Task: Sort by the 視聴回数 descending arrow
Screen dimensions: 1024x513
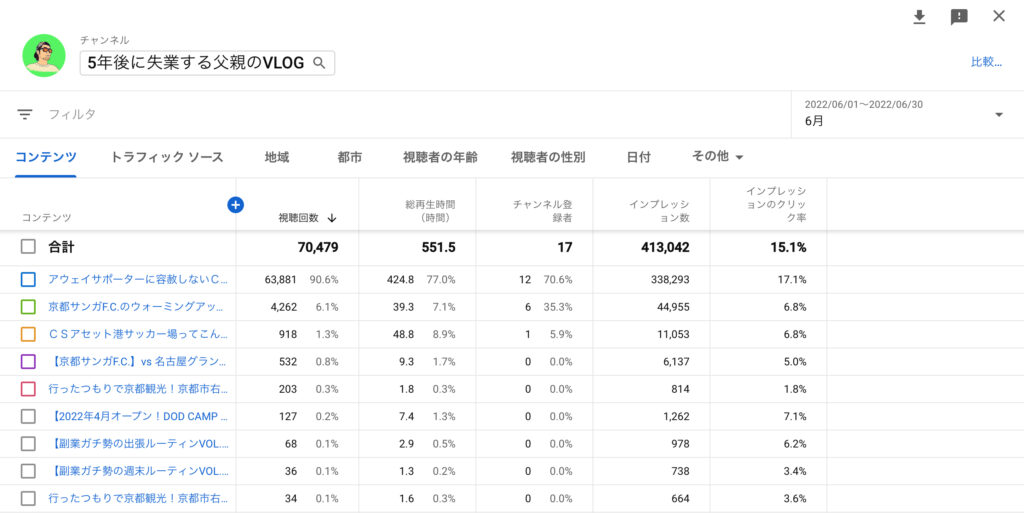Action: (332, 218)
